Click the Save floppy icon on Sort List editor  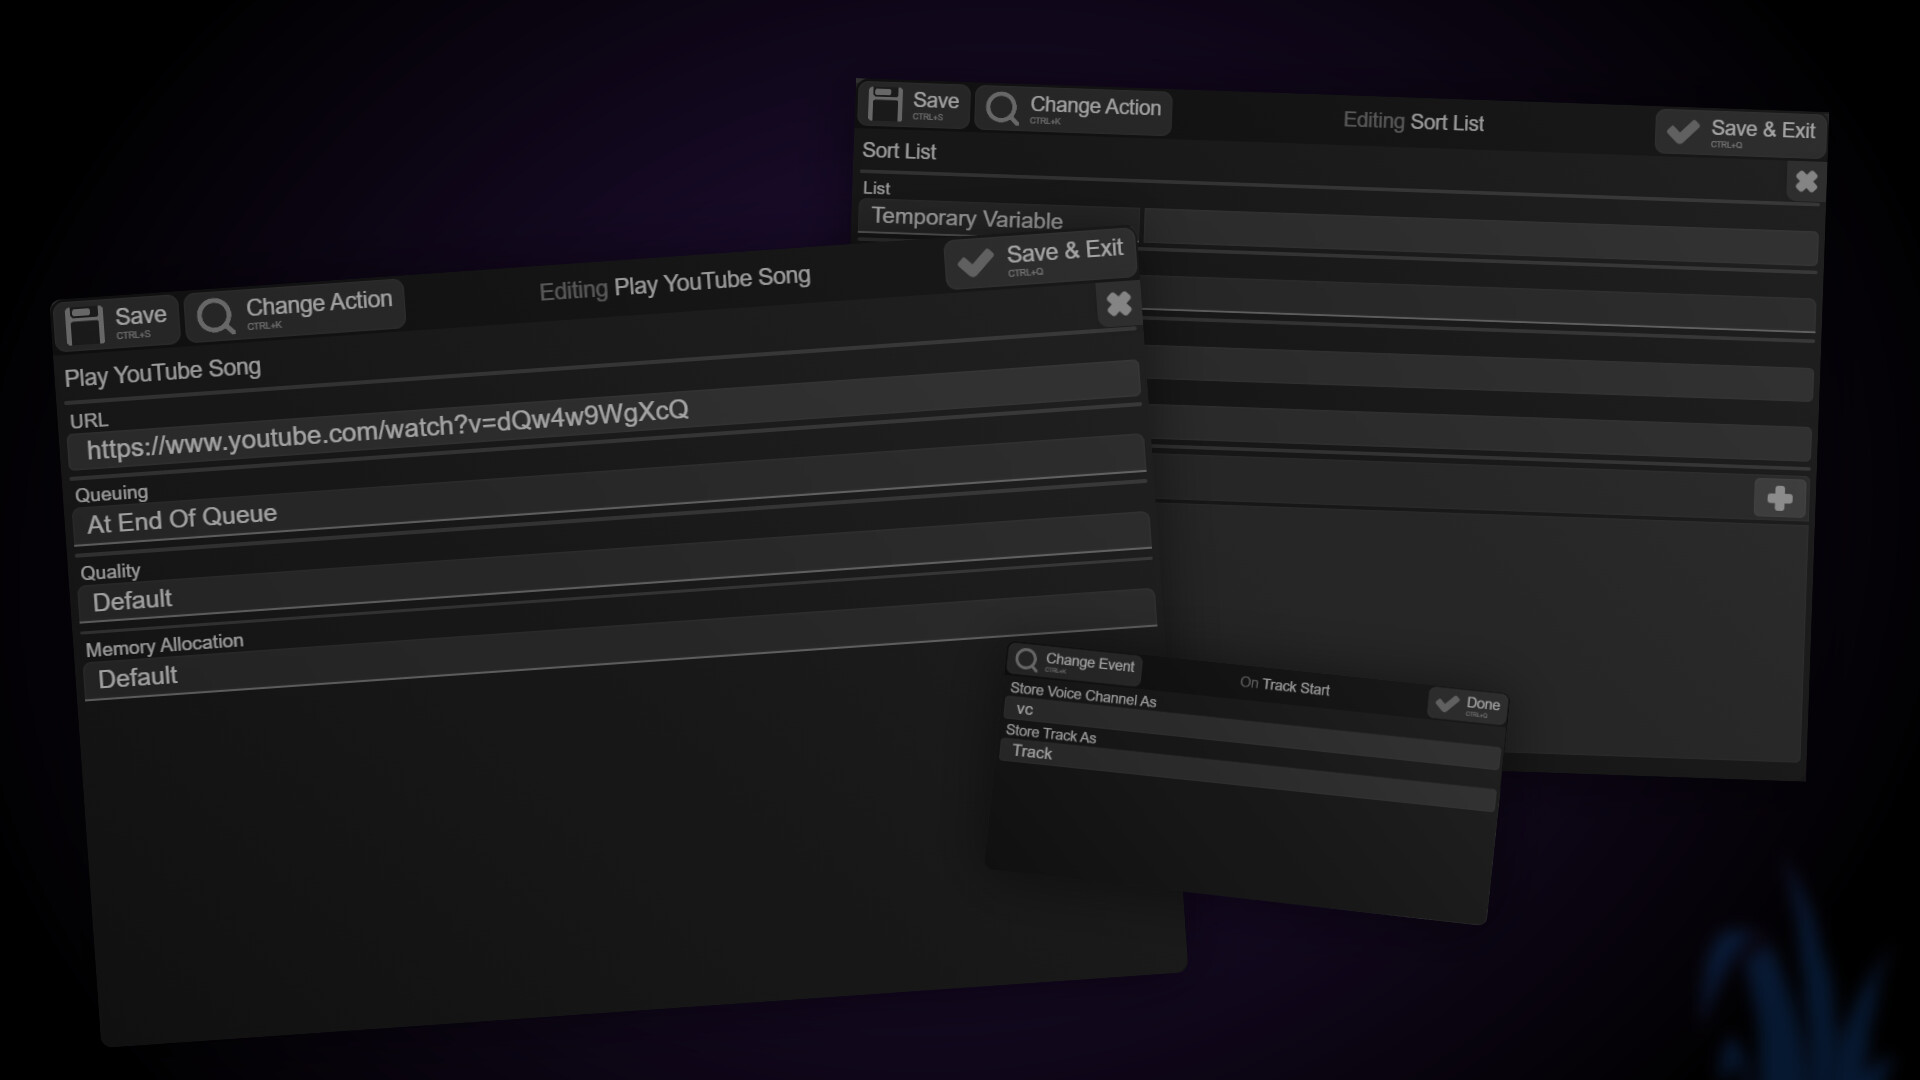coord(886,104)
